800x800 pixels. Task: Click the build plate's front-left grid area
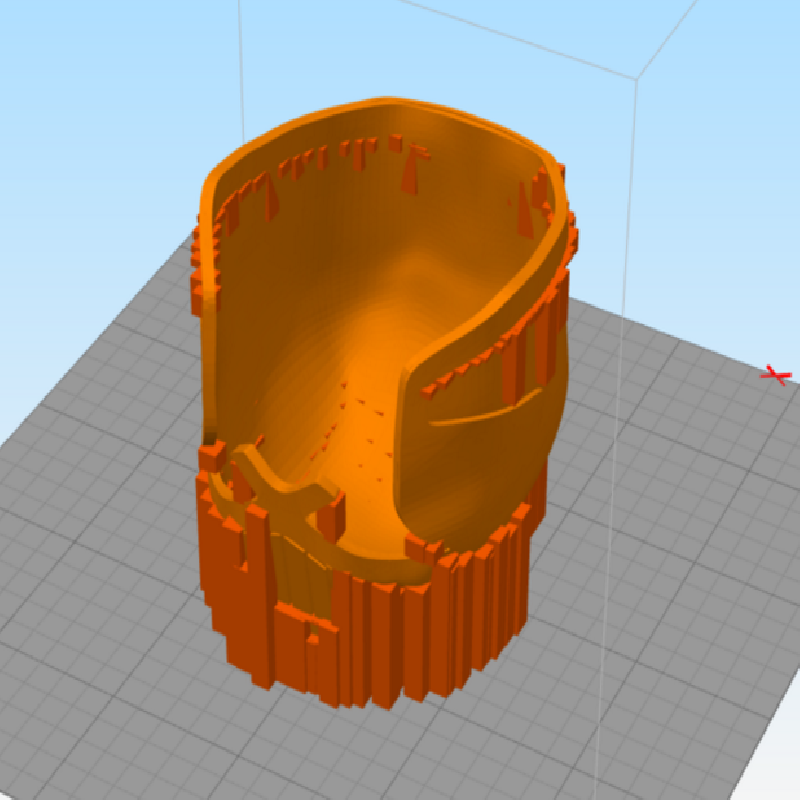(x=100, y=600)
